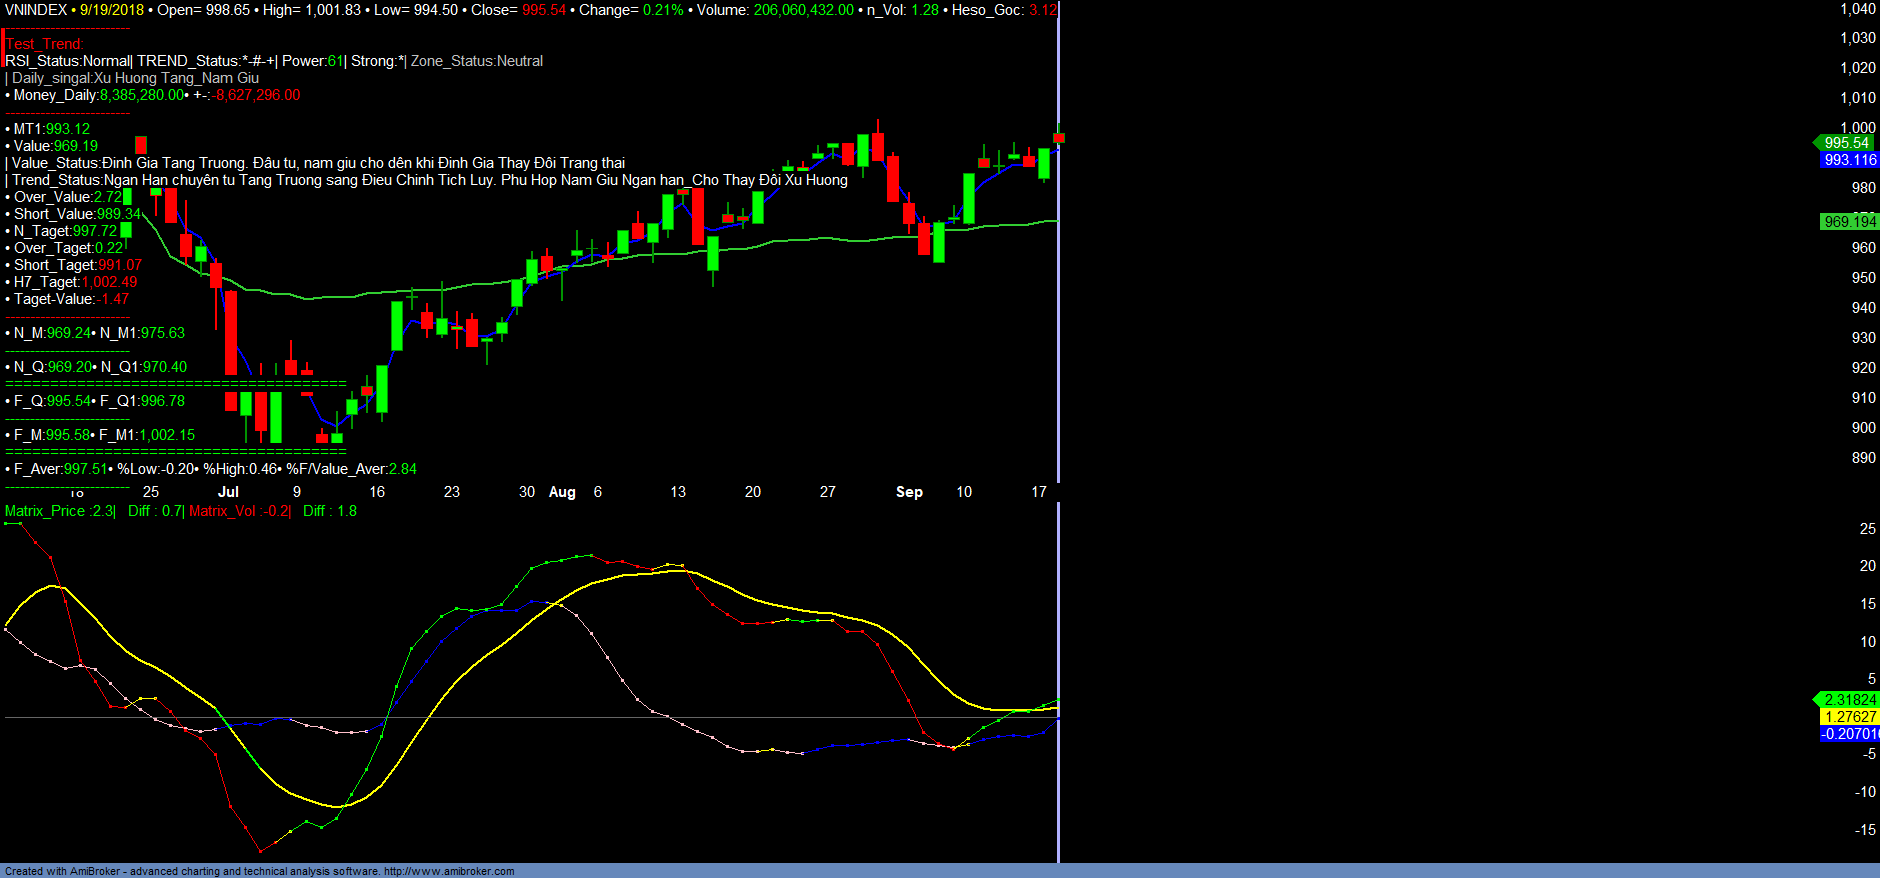
Task: Click the red swatch beside Value:969.19
Action: click(141, 145)
